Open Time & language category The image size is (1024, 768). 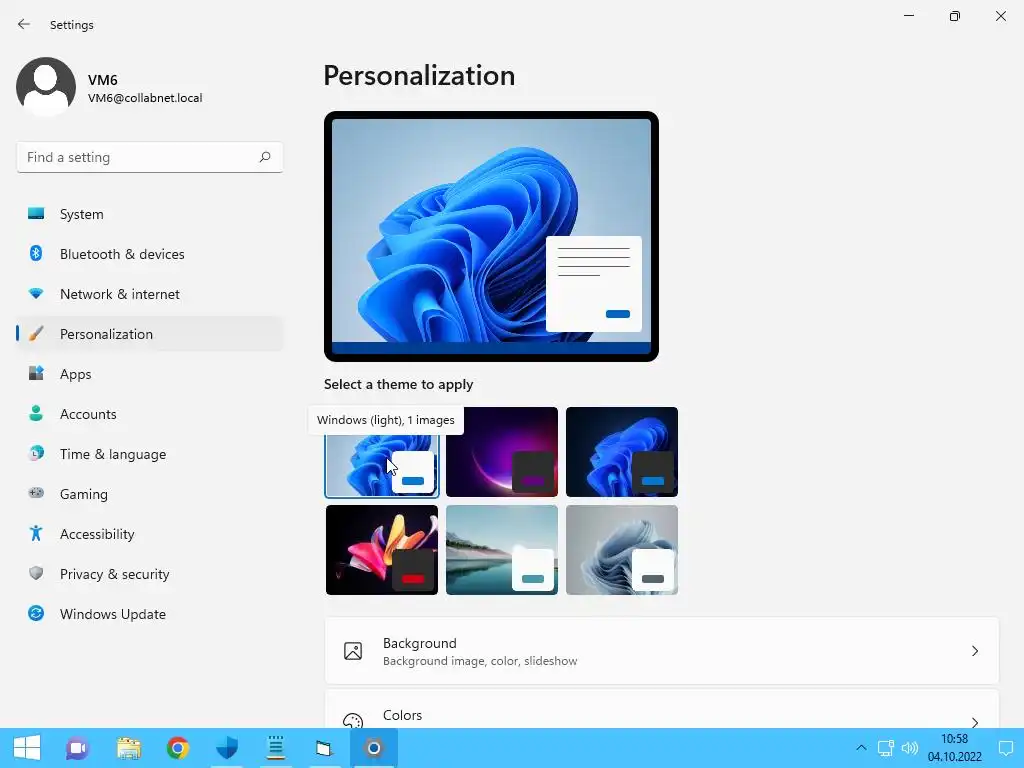(x=150, y=454)
